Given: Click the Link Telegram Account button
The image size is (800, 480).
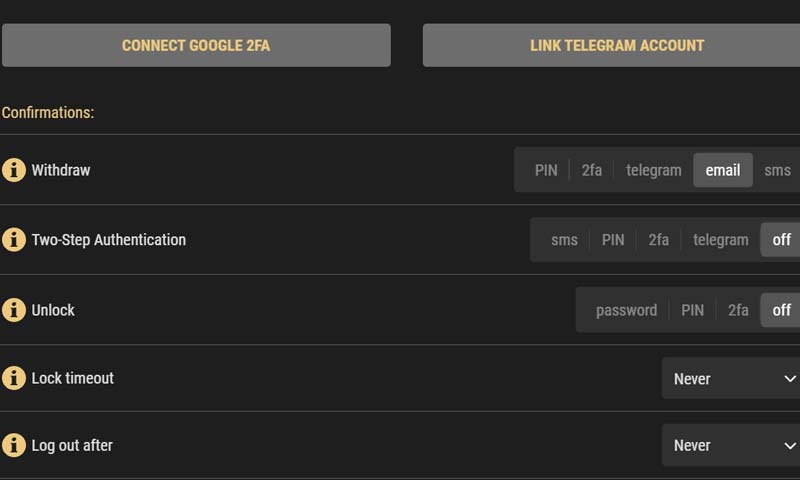Looking at the screenshot, I should (x=616, y=45).
